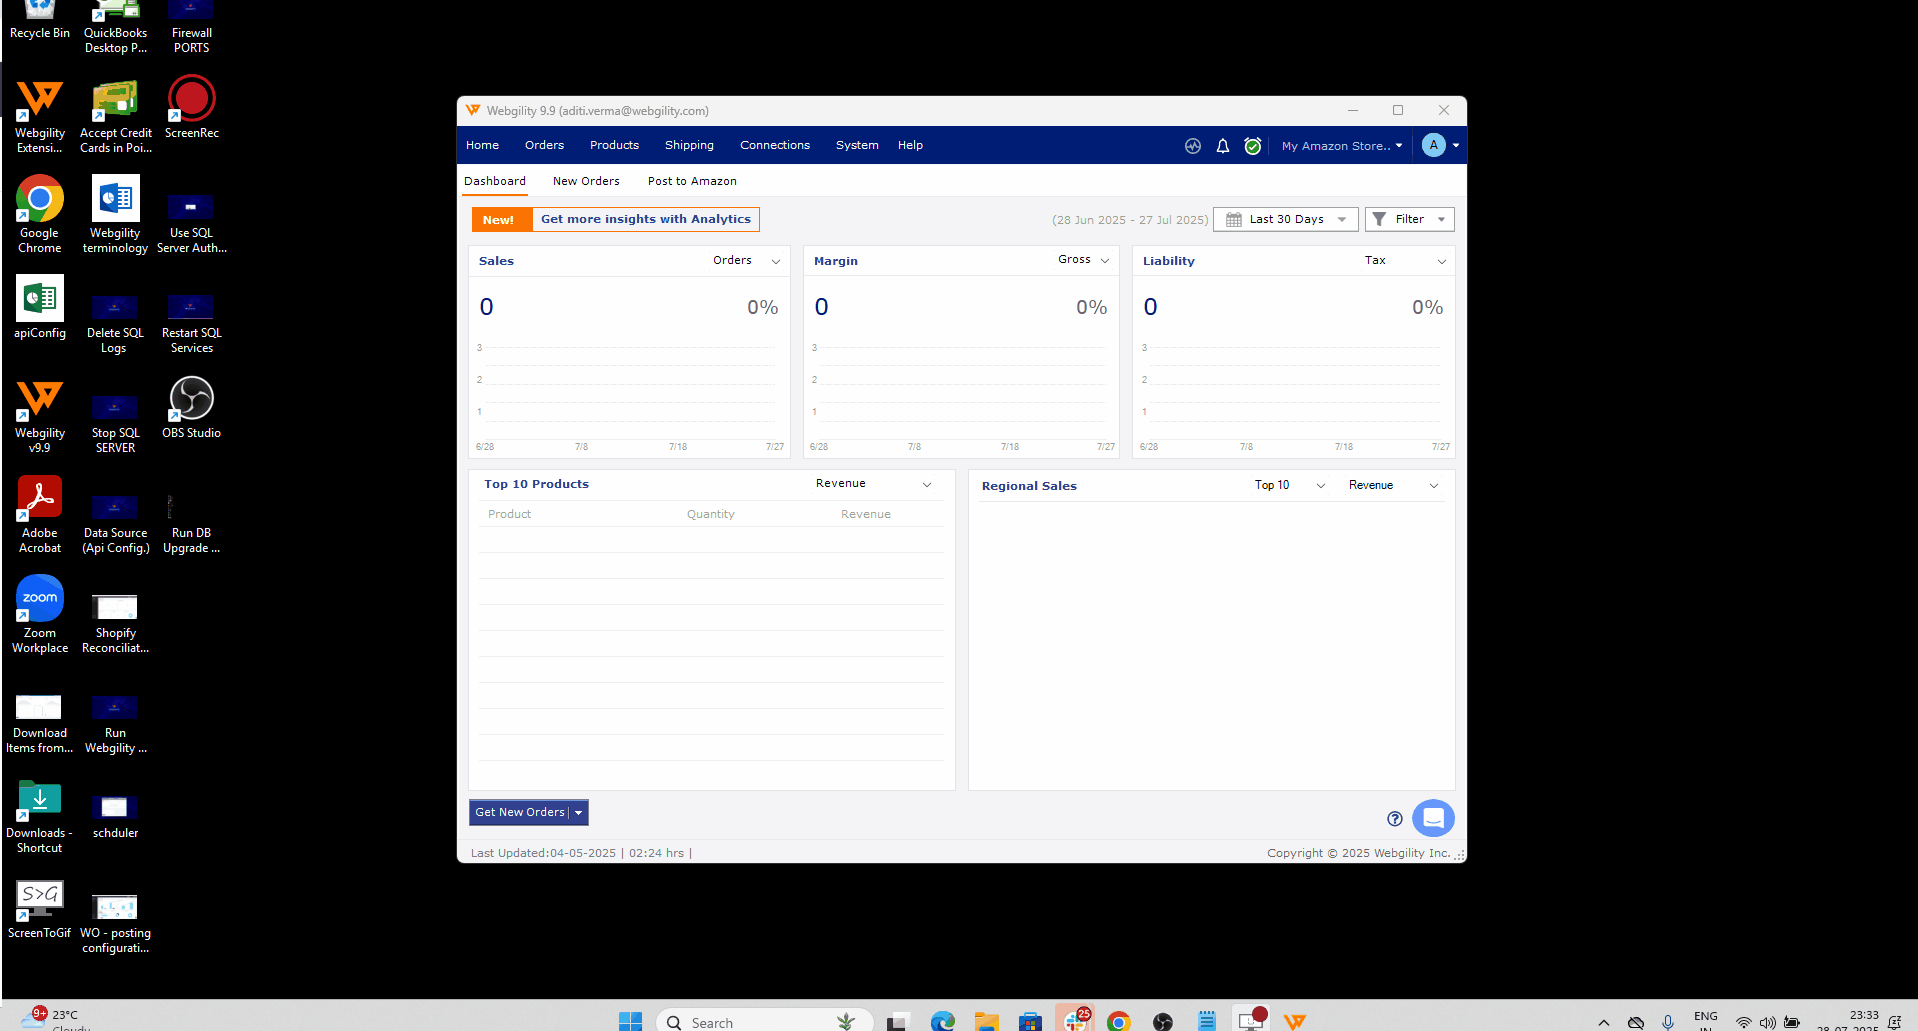Open the Connections menu

tap(775, 146)
